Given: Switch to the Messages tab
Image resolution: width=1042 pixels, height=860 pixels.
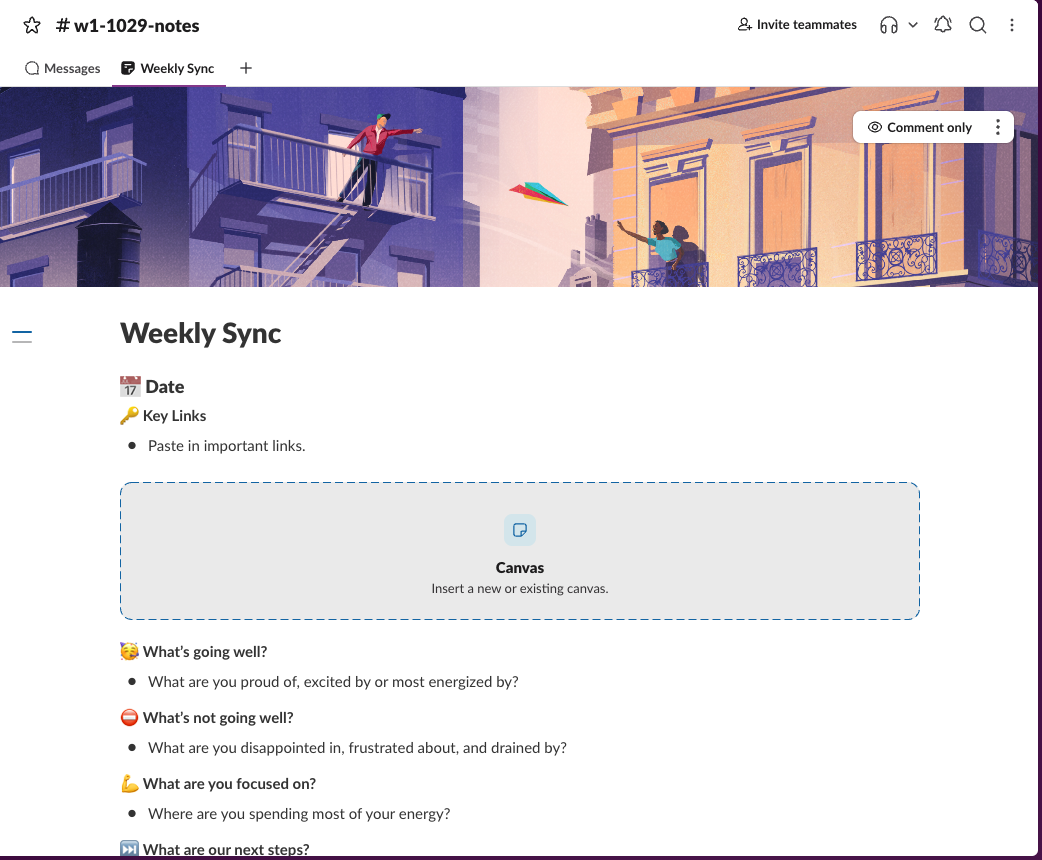Looking at the screenshot, I should tap(62, 68).
